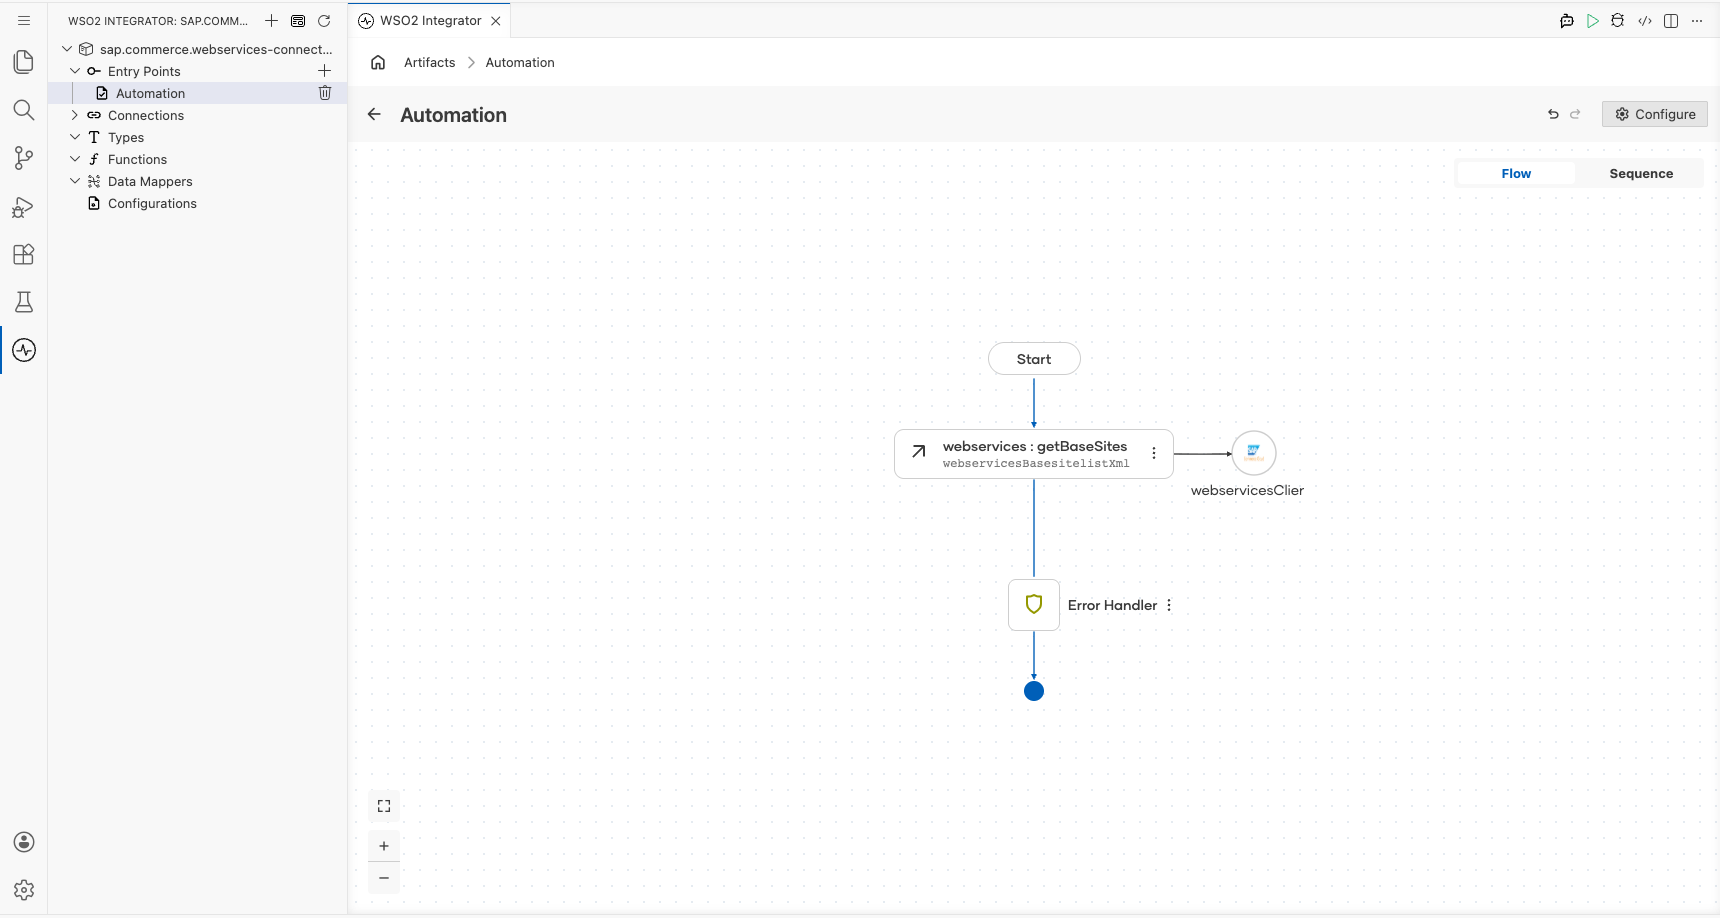Switch diagram view to Sequence
1720x918 pixels.
tap(1641, 174)
